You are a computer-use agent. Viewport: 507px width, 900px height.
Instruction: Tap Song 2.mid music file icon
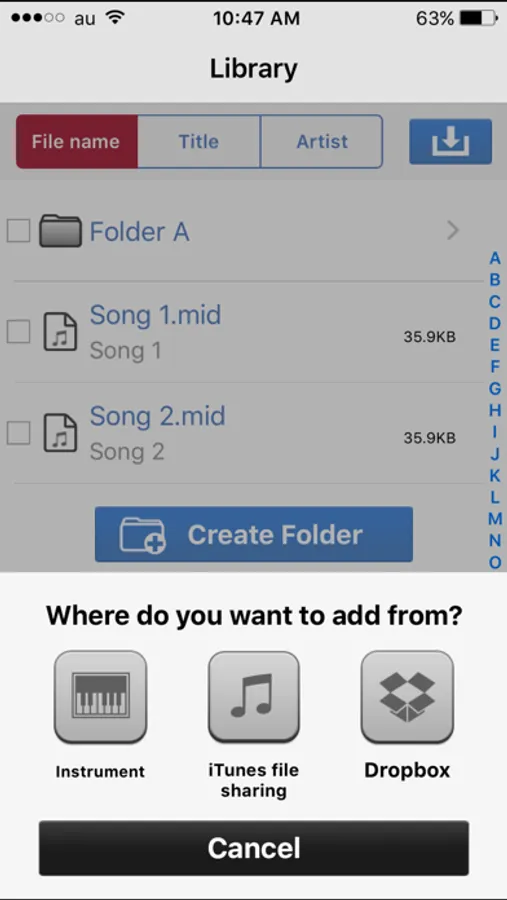(x=60, y=433)
